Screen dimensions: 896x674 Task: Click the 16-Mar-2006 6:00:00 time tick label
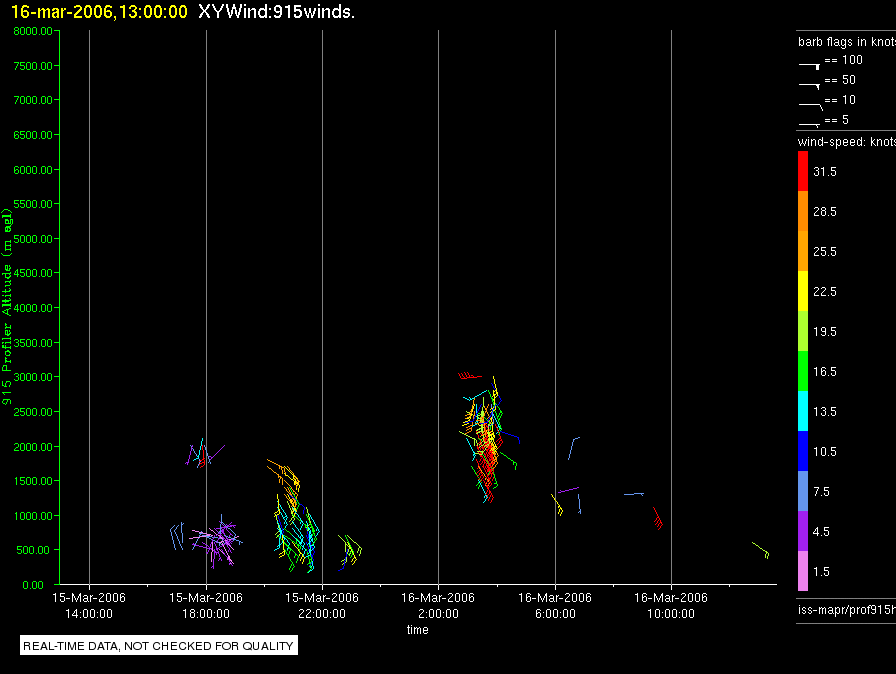pyautogui.click(x=555, y=605)
